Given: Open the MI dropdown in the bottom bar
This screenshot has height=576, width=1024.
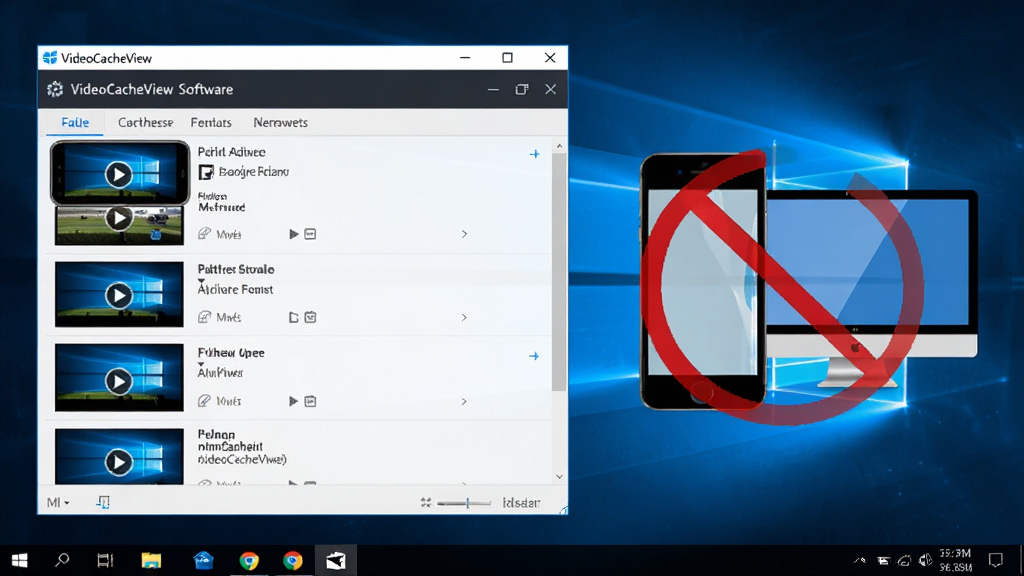Looking at the screenshot, I should coord(58,502).
